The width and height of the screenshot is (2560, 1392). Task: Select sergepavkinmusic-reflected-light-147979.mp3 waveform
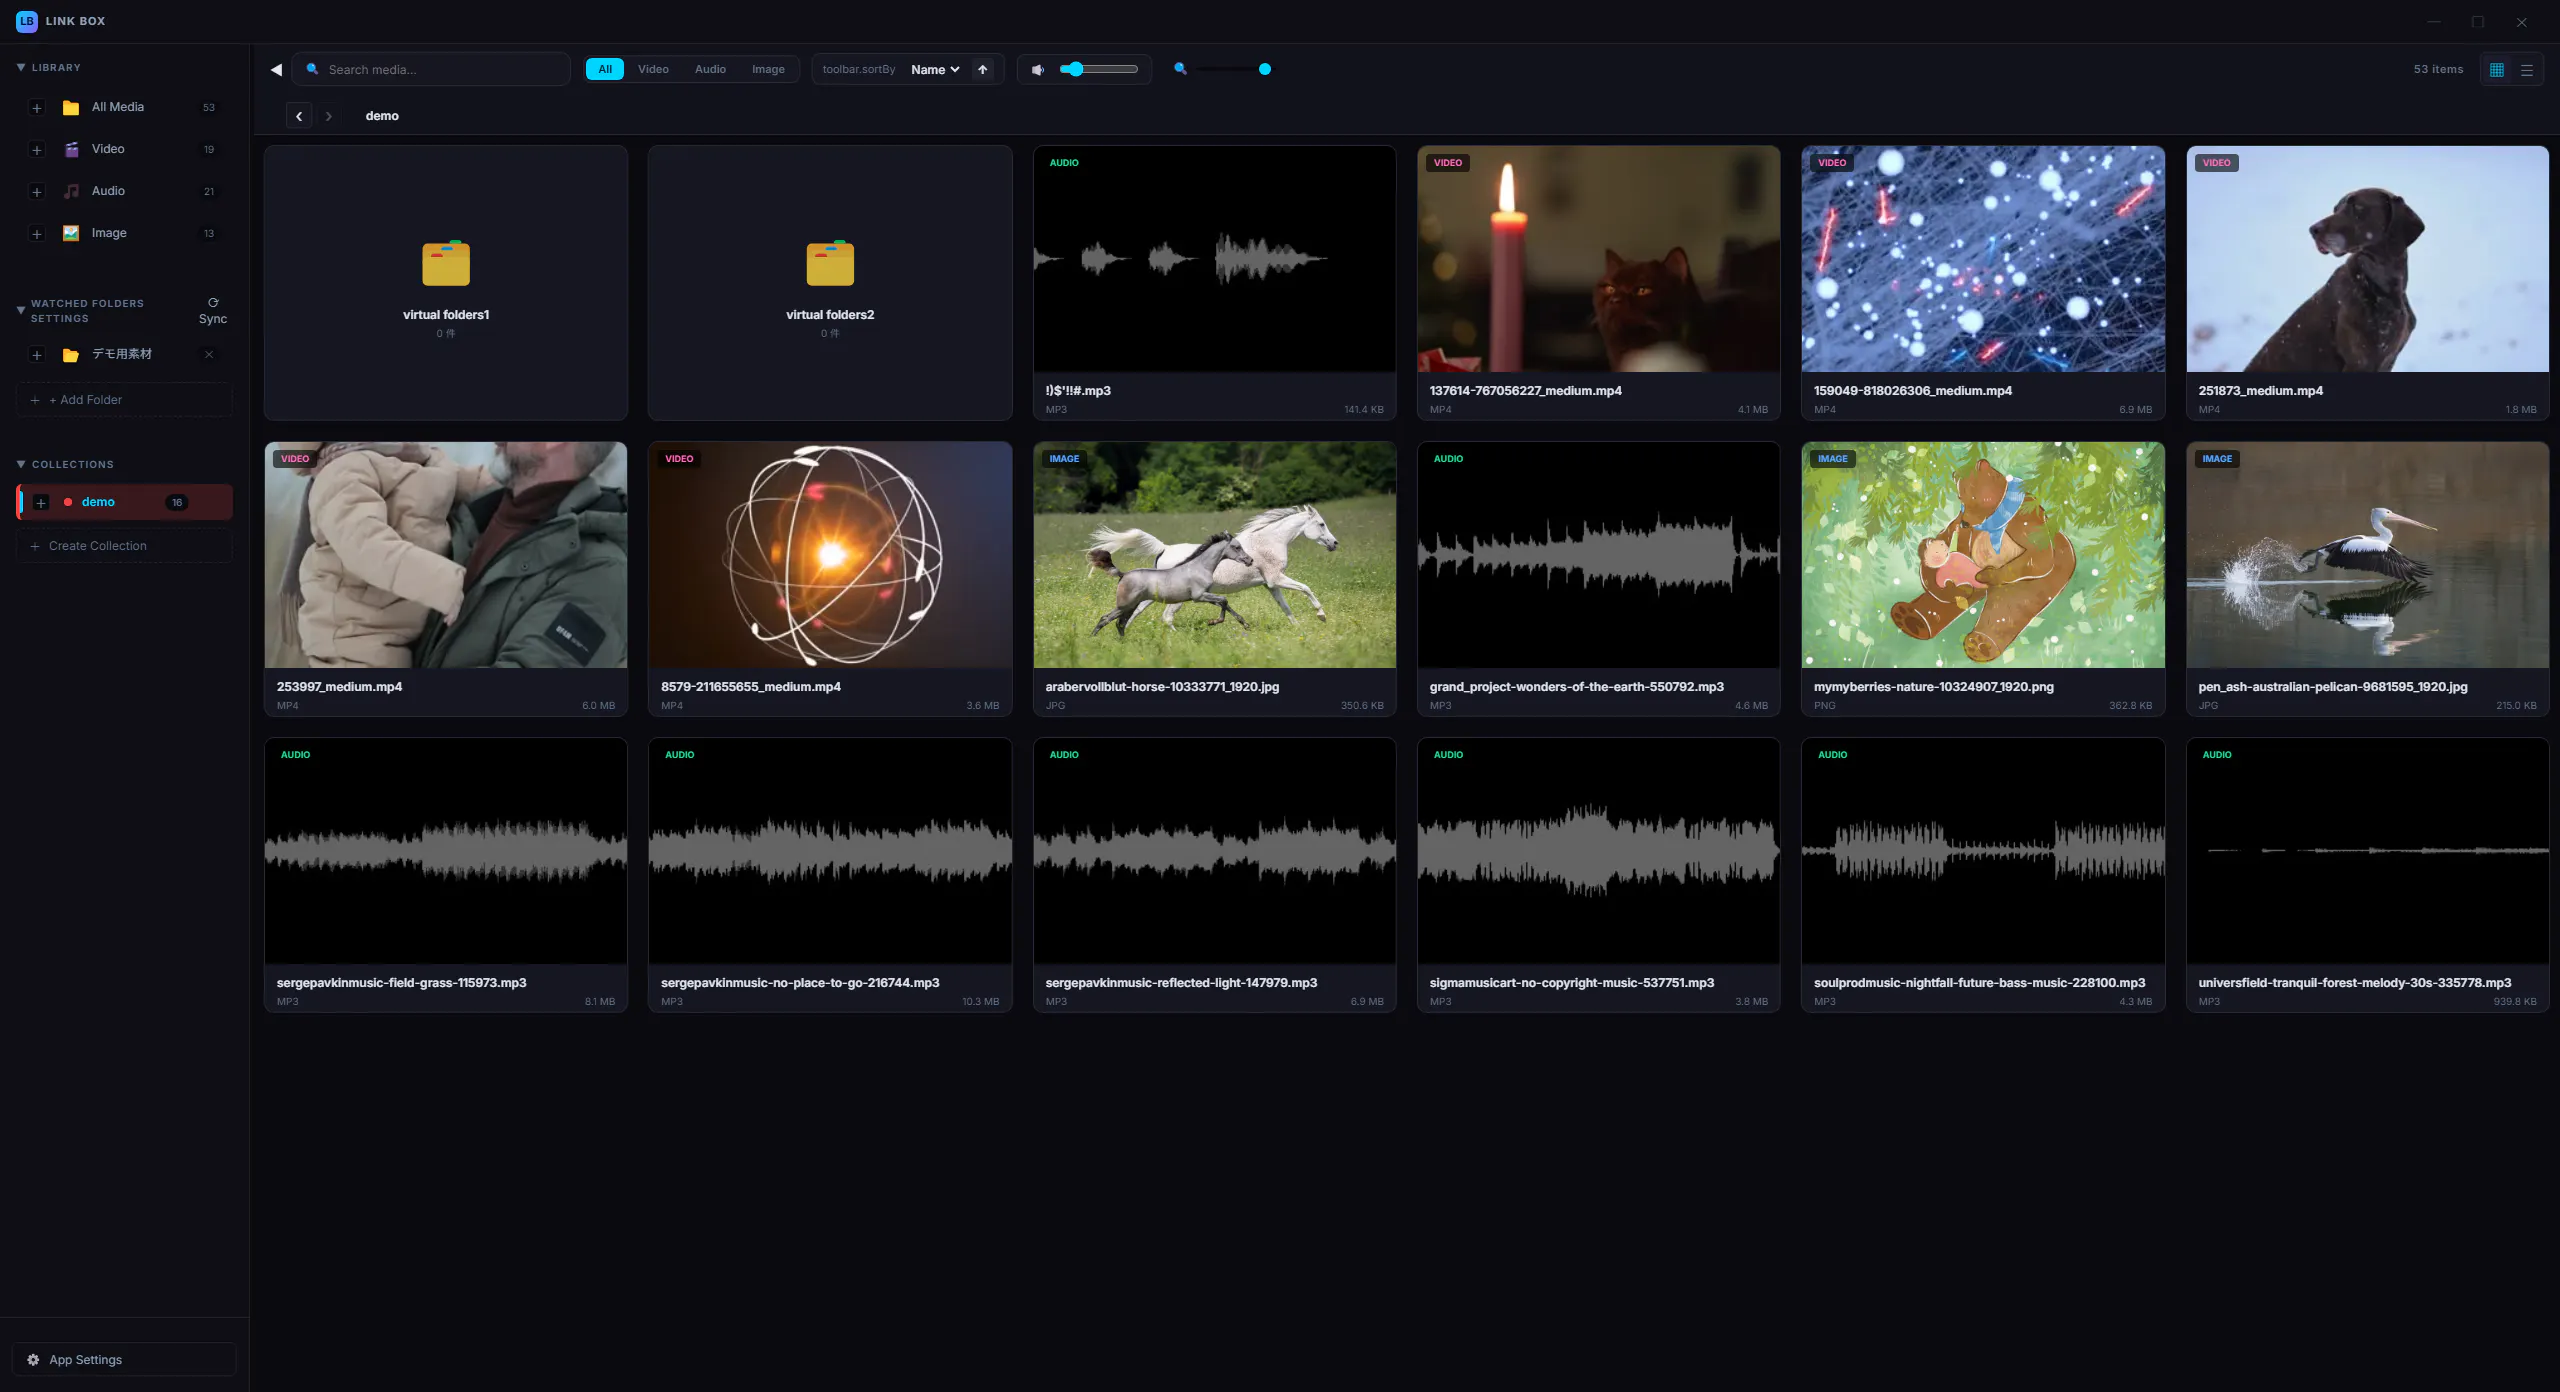(x=1214, y=851)
